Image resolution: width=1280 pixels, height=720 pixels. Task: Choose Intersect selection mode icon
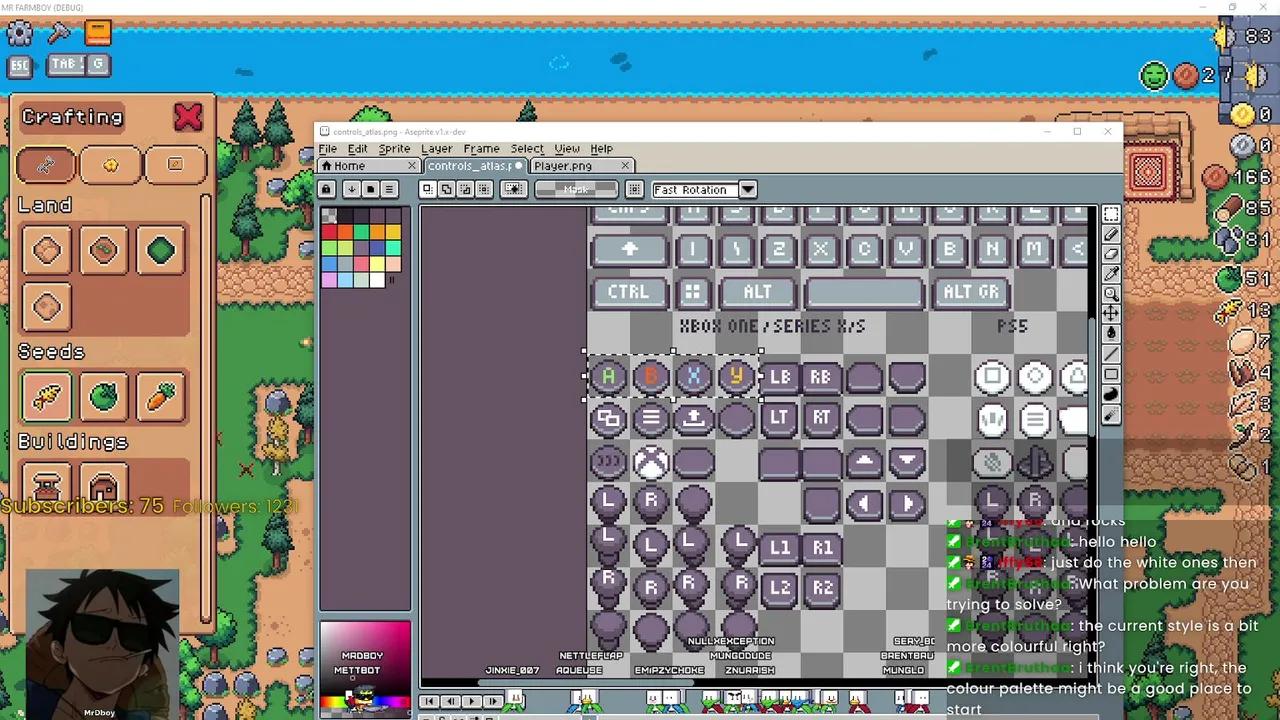click(484, 189)
